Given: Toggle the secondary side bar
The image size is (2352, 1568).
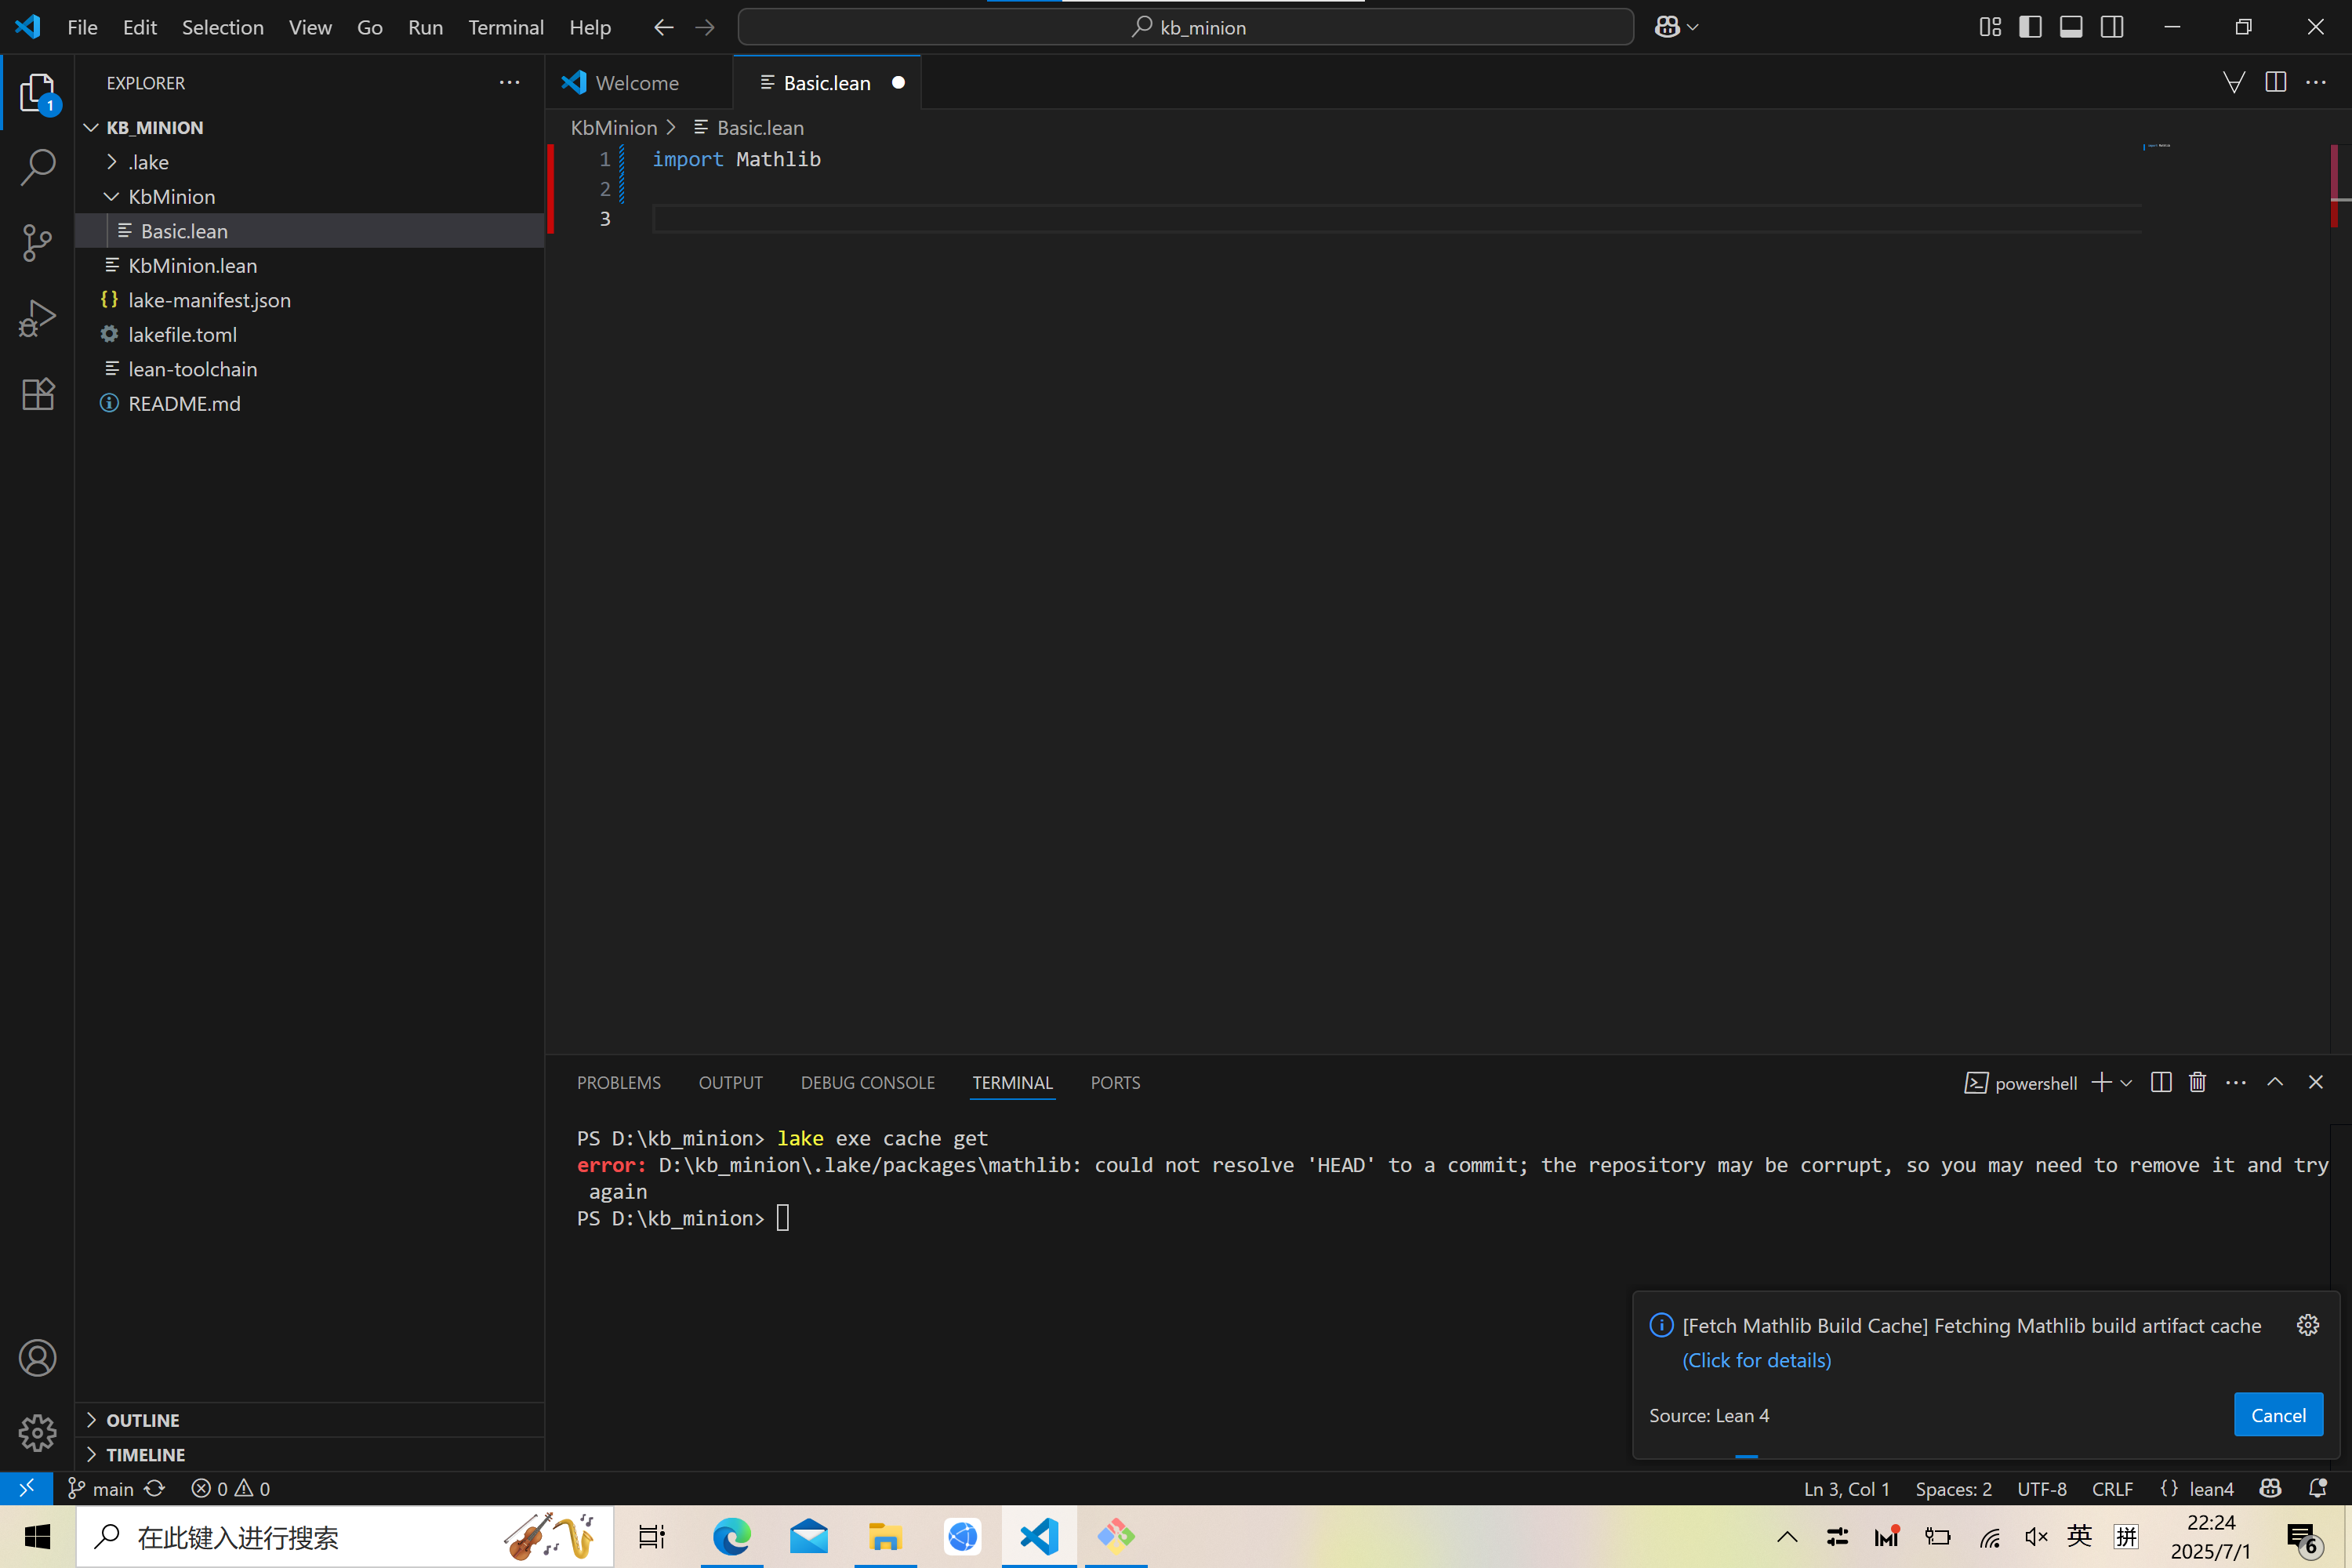Looking at the screenshot, I should (x=2112, y=27).
